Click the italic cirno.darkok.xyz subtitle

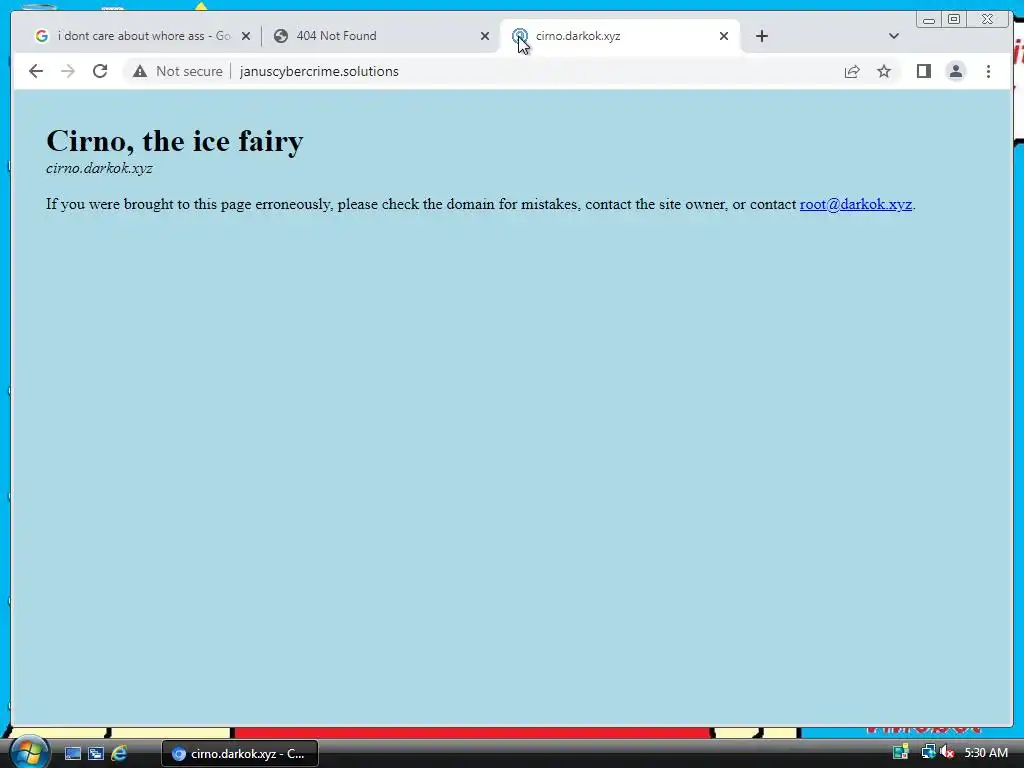point(99,168)
